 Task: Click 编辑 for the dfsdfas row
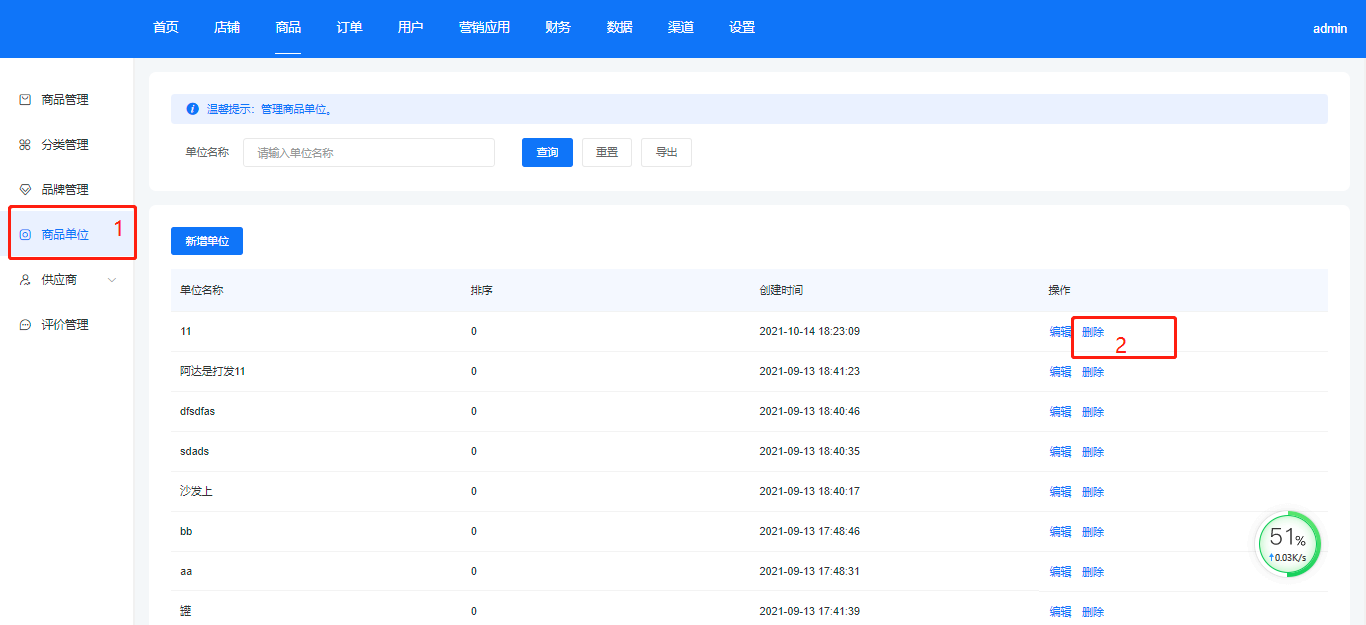click(1060, 412)
